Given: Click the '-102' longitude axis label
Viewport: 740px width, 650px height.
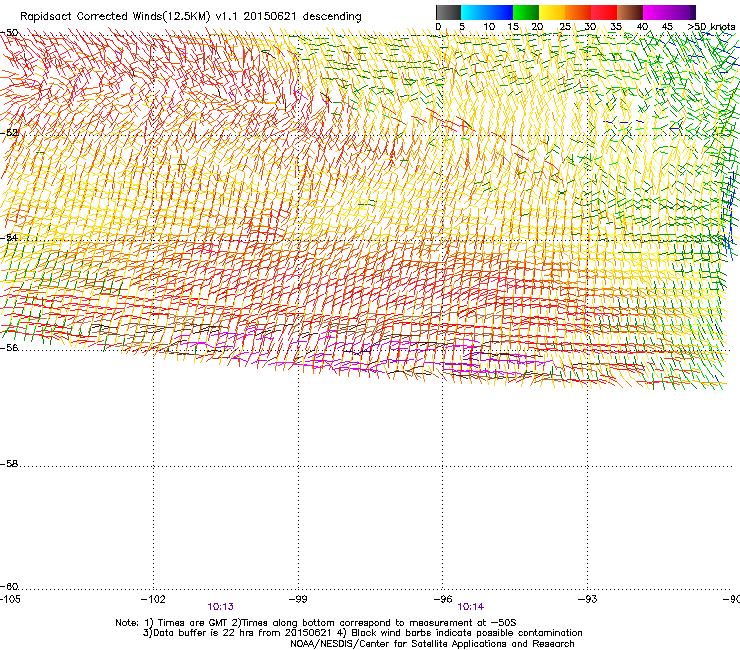Looking at the screenshot, I should [x=153, y=599].
